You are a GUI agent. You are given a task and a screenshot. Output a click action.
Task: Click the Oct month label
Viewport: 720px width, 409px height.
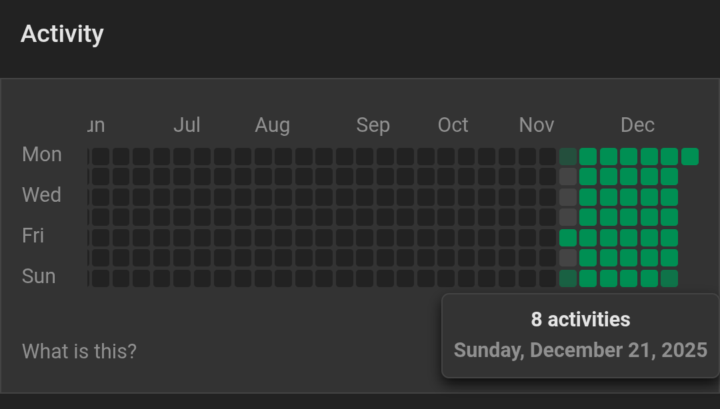tap(453, 125)
